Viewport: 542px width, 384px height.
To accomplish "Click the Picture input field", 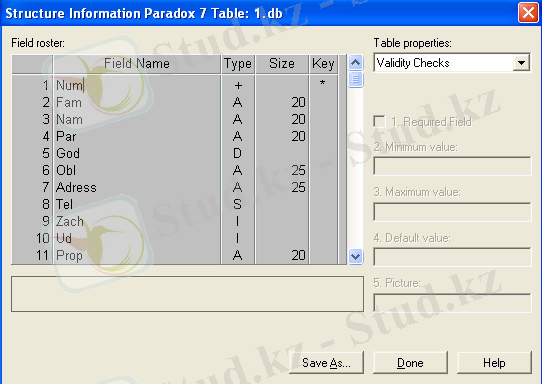I will click(452, 303).
